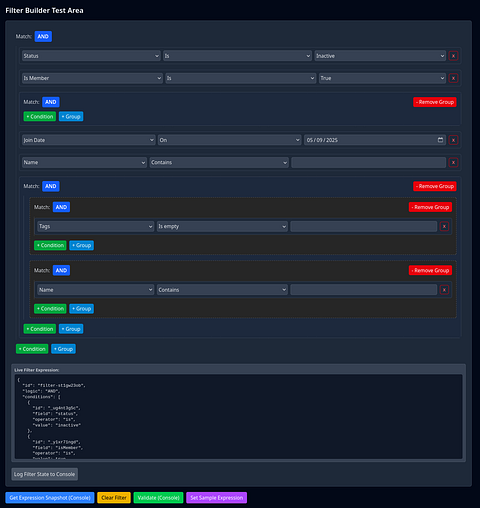Remove the Status Is Inactive condition row
The height and width of the screenshot is (508, 480).
point(453,56)
